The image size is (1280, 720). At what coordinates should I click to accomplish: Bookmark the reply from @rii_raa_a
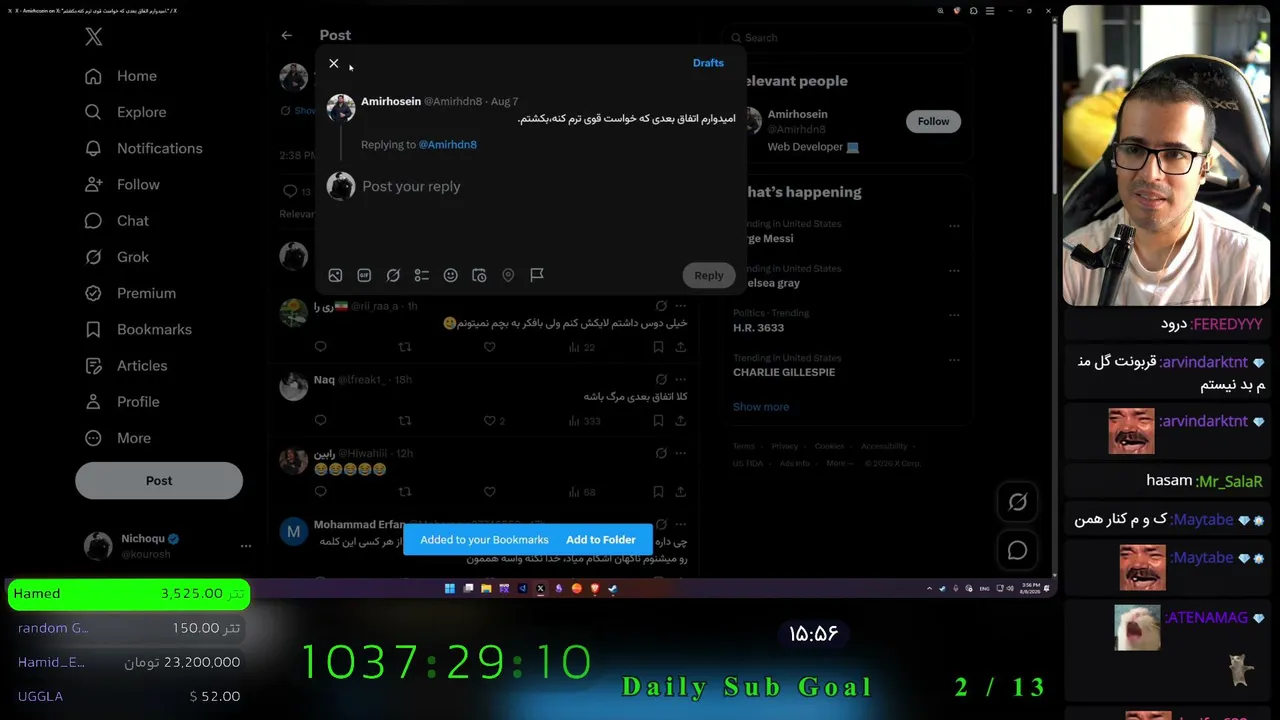point(658,347)
